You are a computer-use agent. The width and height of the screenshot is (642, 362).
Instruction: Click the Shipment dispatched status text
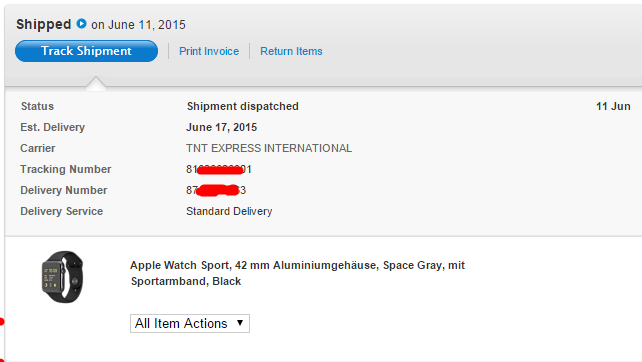pyautogui.click(x=243, y=106)
